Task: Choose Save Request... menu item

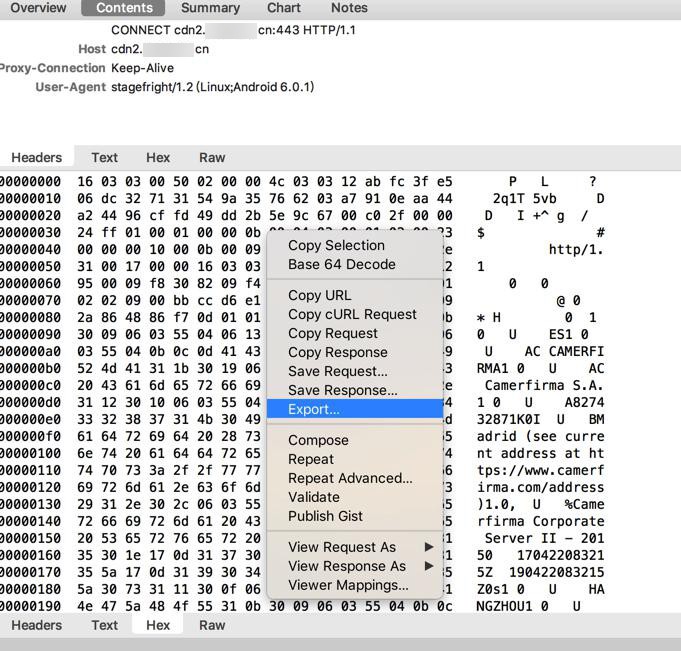Action: click(355, 371)
